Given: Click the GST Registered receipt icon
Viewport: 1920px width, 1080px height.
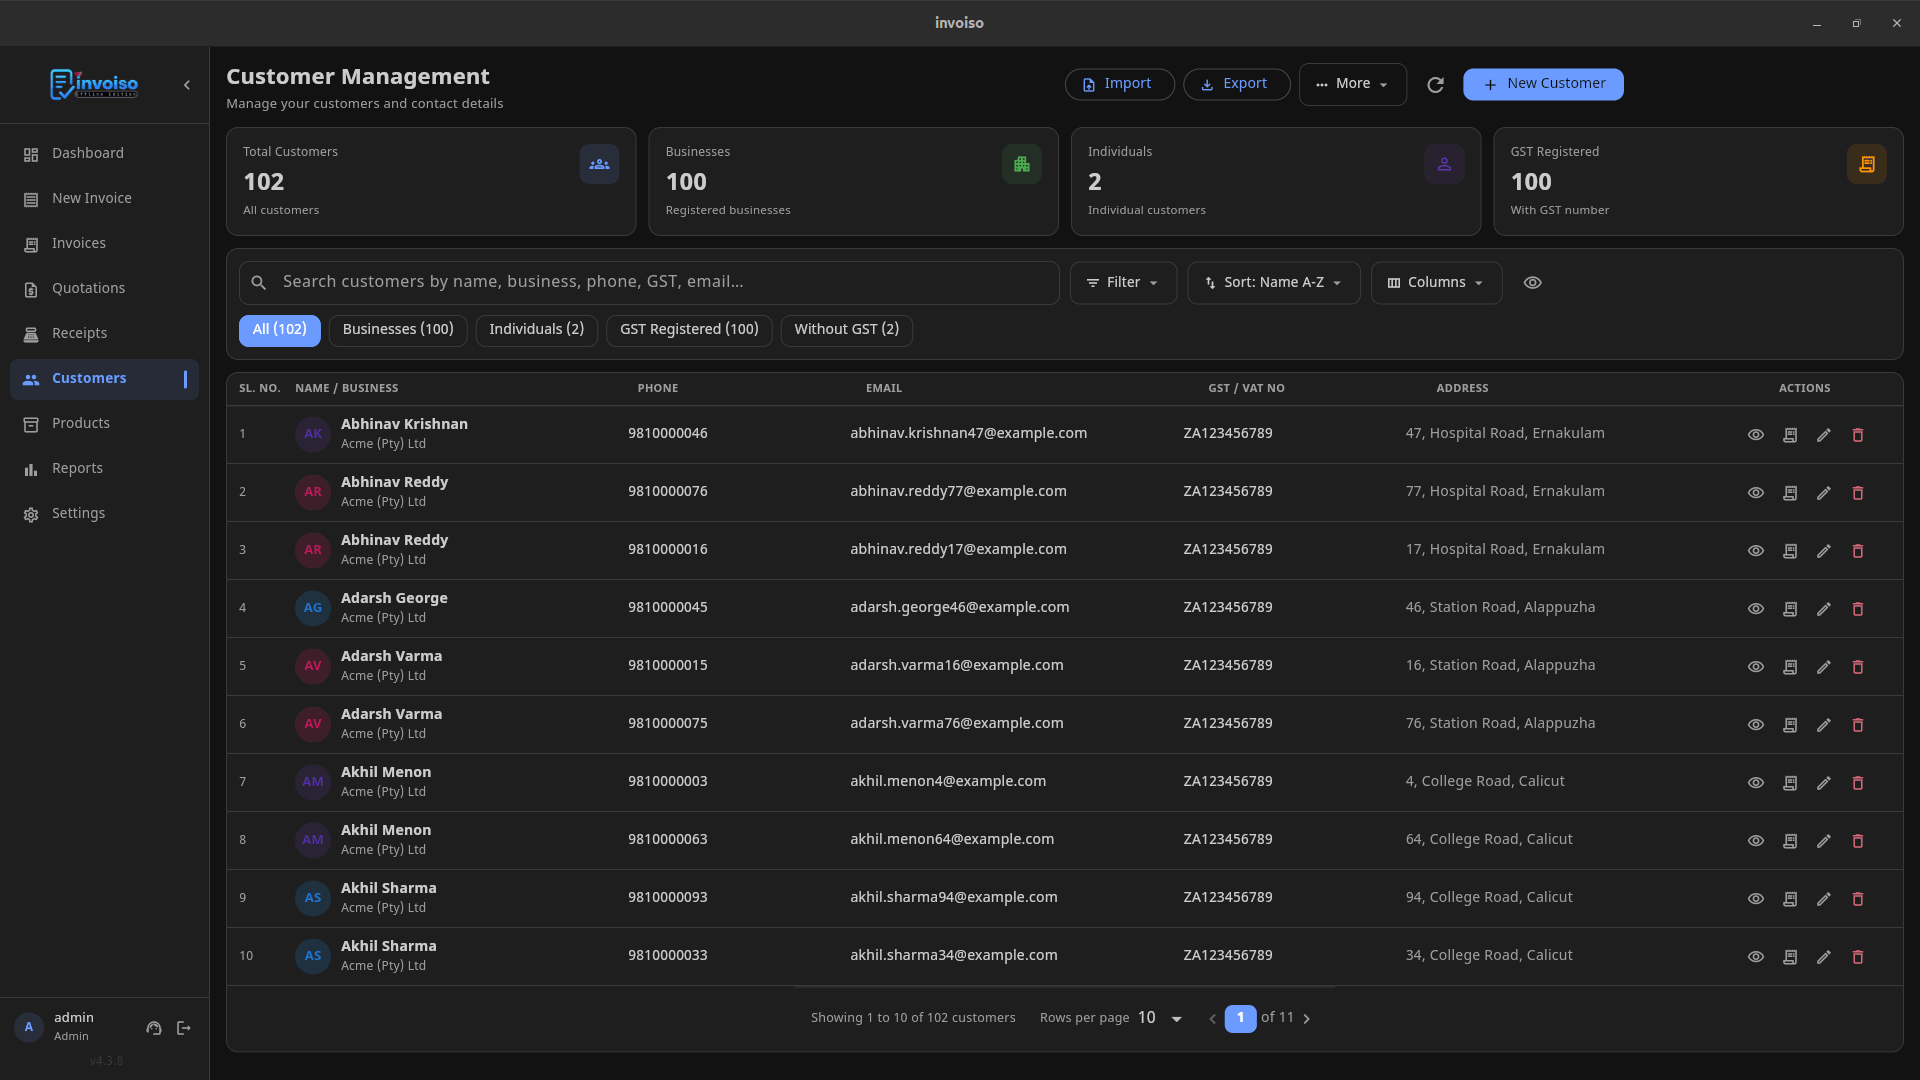Looking at the screenshot, I should point(1866,164).
